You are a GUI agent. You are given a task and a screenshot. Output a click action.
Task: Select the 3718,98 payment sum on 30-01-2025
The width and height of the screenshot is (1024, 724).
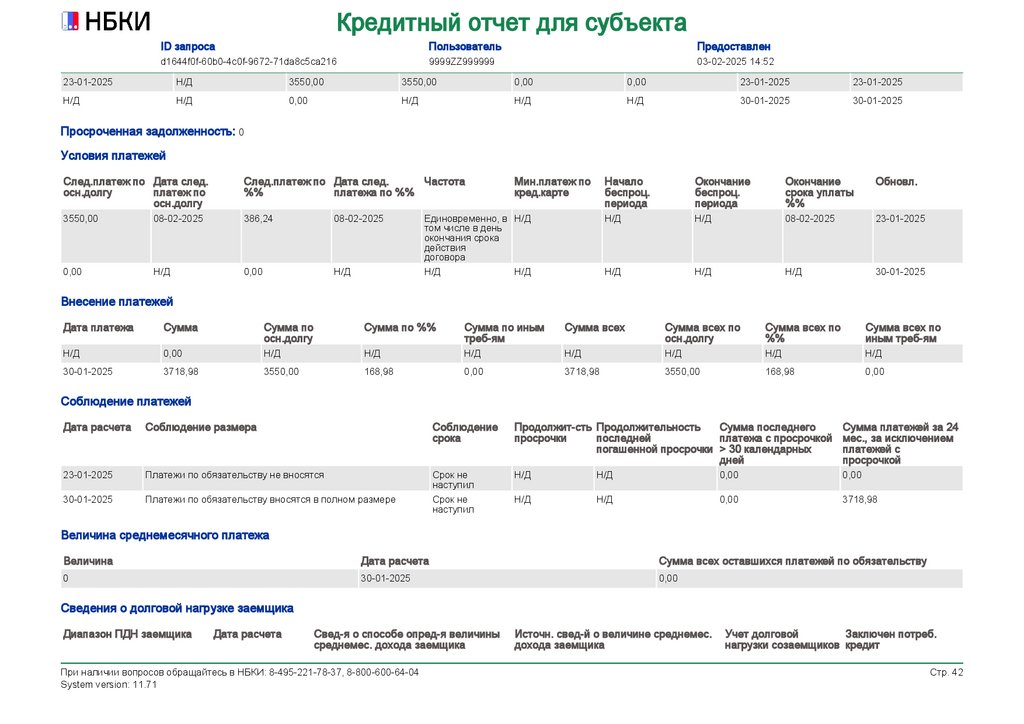[x=181, y=371]
